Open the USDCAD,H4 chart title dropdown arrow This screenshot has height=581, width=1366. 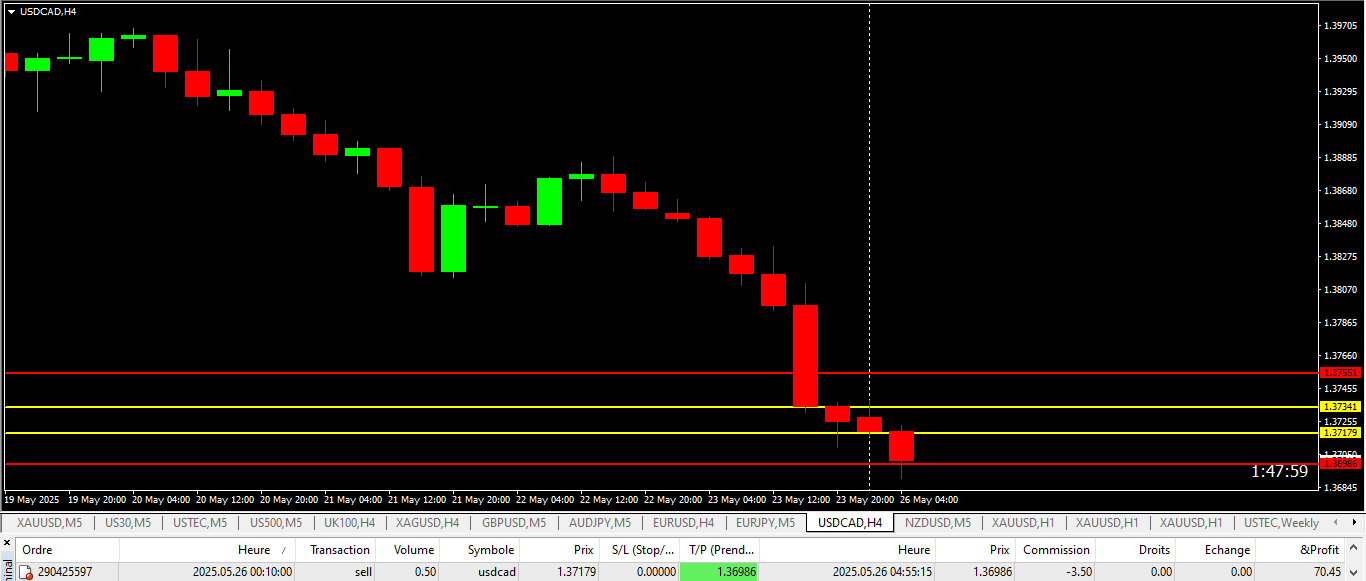click(x=11, y=11)
